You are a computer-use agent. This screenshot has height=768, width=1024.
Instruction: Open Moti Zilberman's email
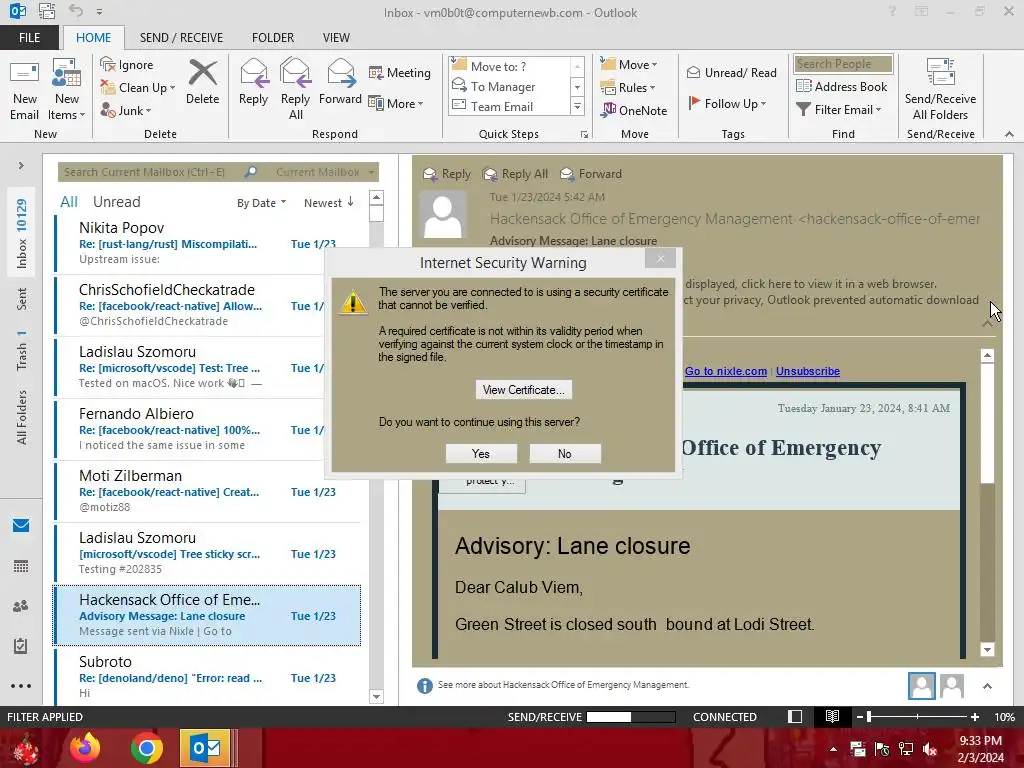point(208,491)
